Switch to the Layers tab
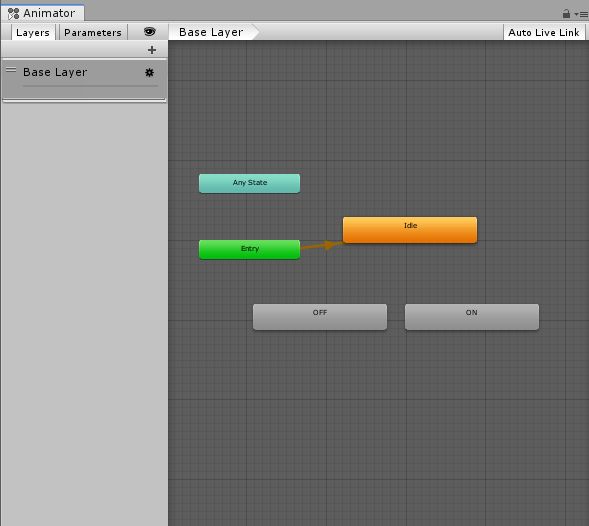Image resolution: width=589 pixels, height=526 pixels. click(33, 32)
